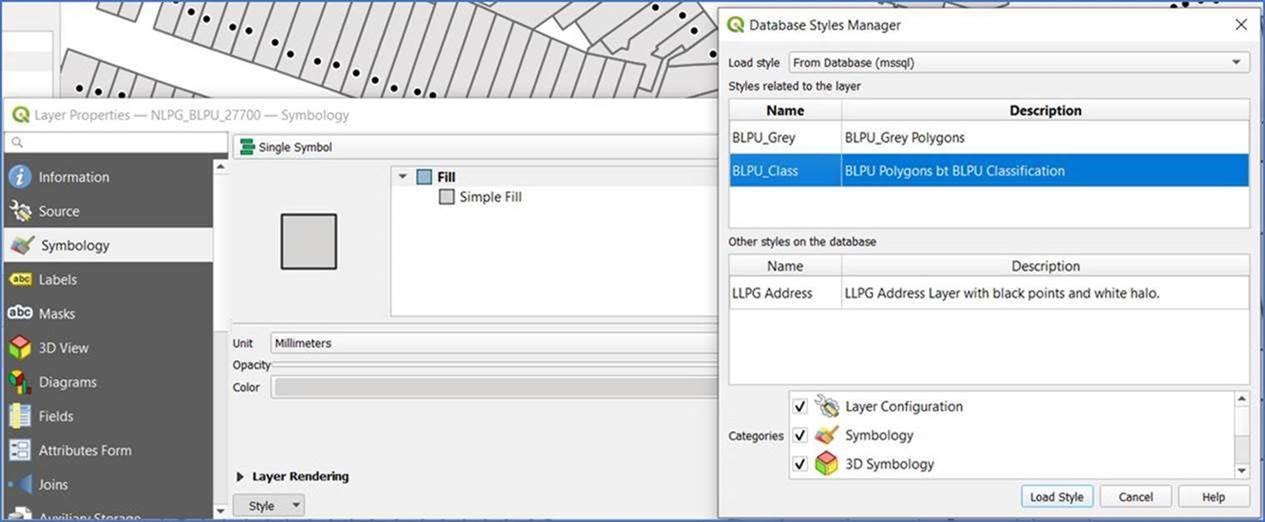Click the sidebar scroll down arrow
Image resolution: width=1265 pixels, height=522 pixels.
(x=221, y=510)
